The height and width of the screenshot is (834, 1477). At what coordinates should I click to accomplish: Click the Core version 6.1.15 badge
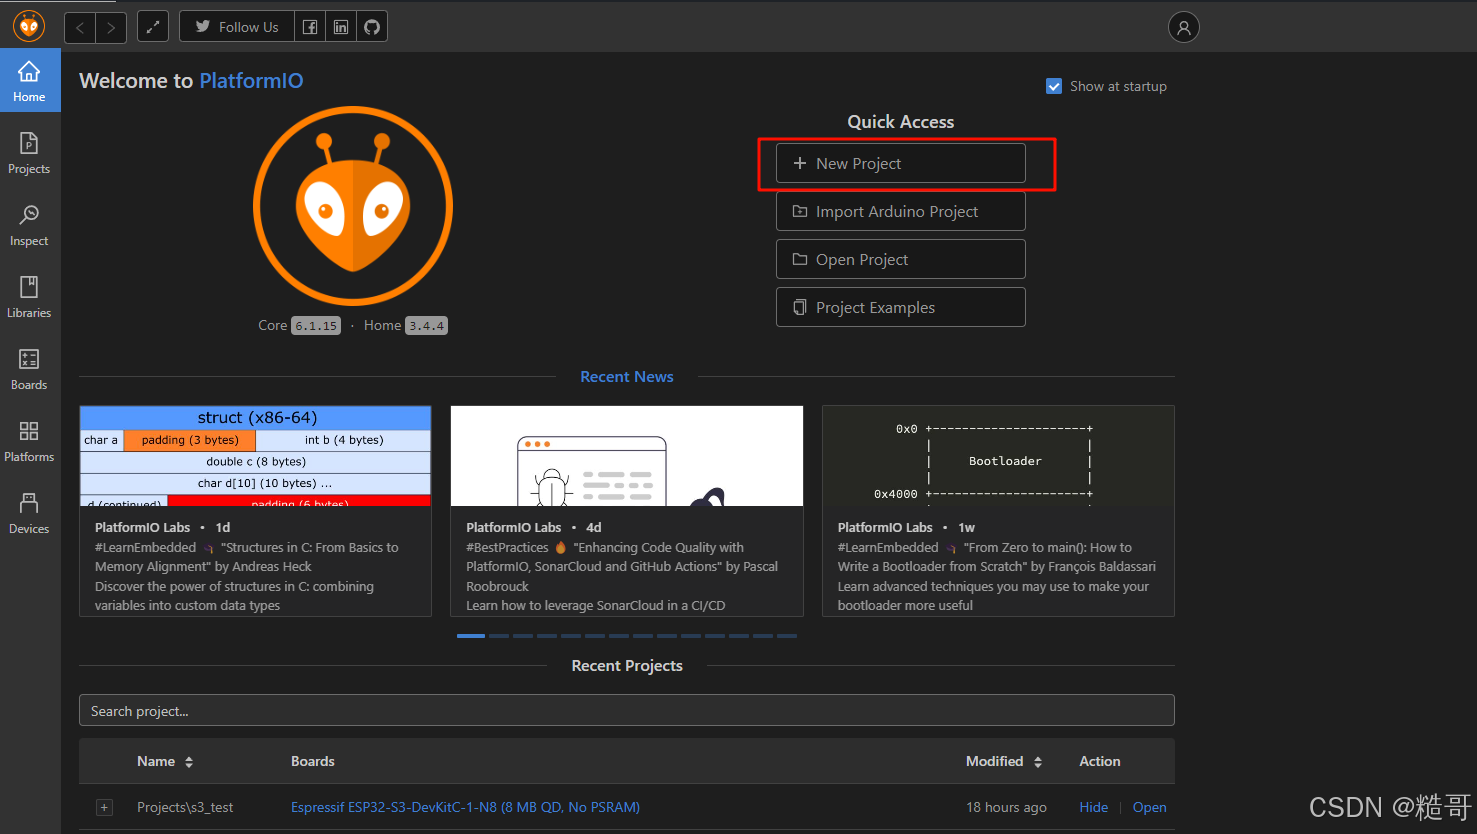click(x=316, y=326)
